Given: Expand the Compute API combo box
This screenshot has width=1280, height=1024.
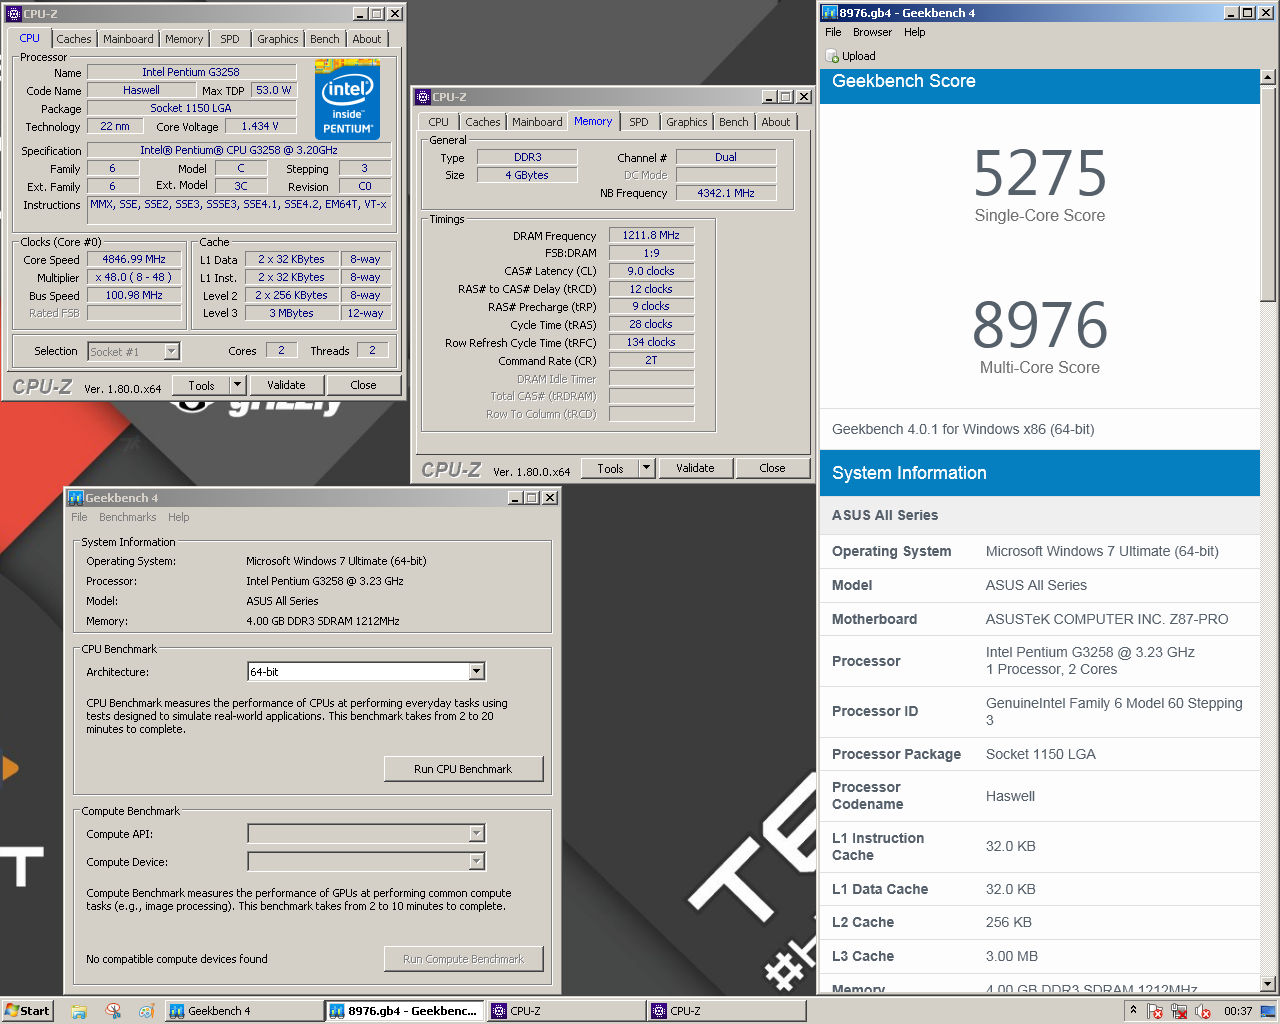Looking at the screenshot, I should 477,834.
